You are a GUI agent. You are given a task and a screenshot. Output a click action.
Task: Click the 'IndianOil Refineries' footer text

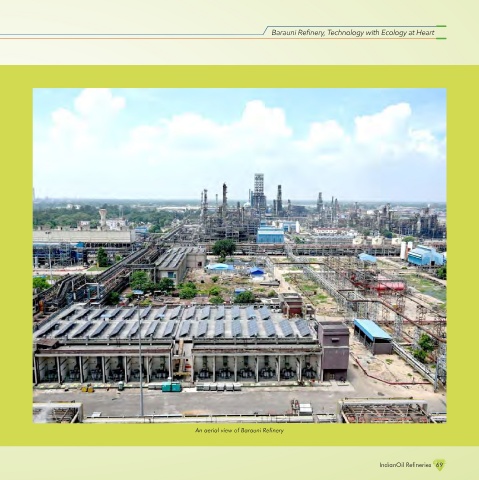405,465
